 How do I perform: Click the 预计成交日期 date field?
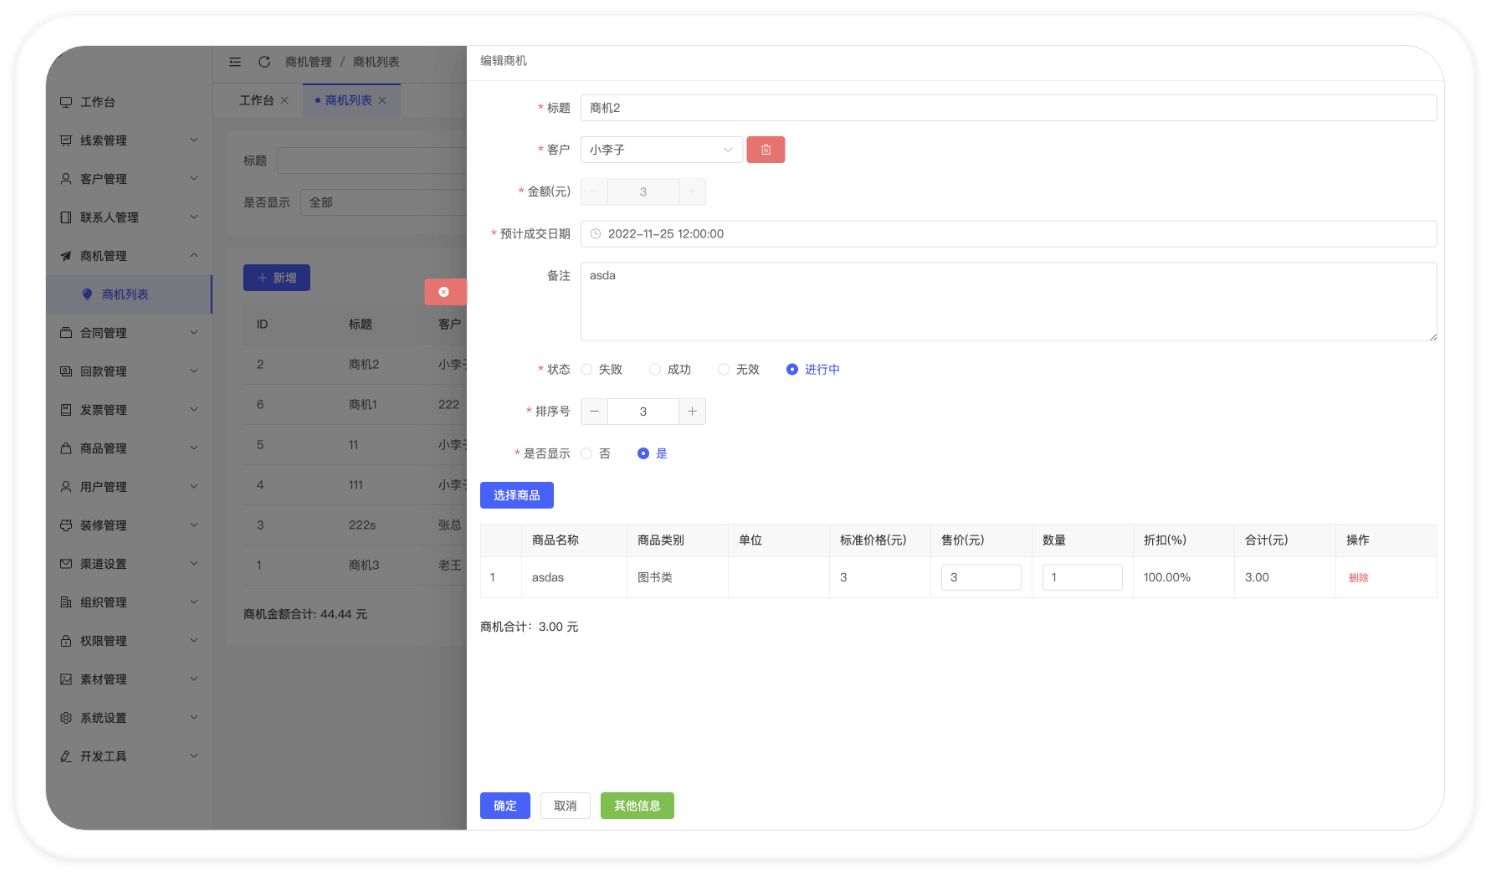[1009, 234]
